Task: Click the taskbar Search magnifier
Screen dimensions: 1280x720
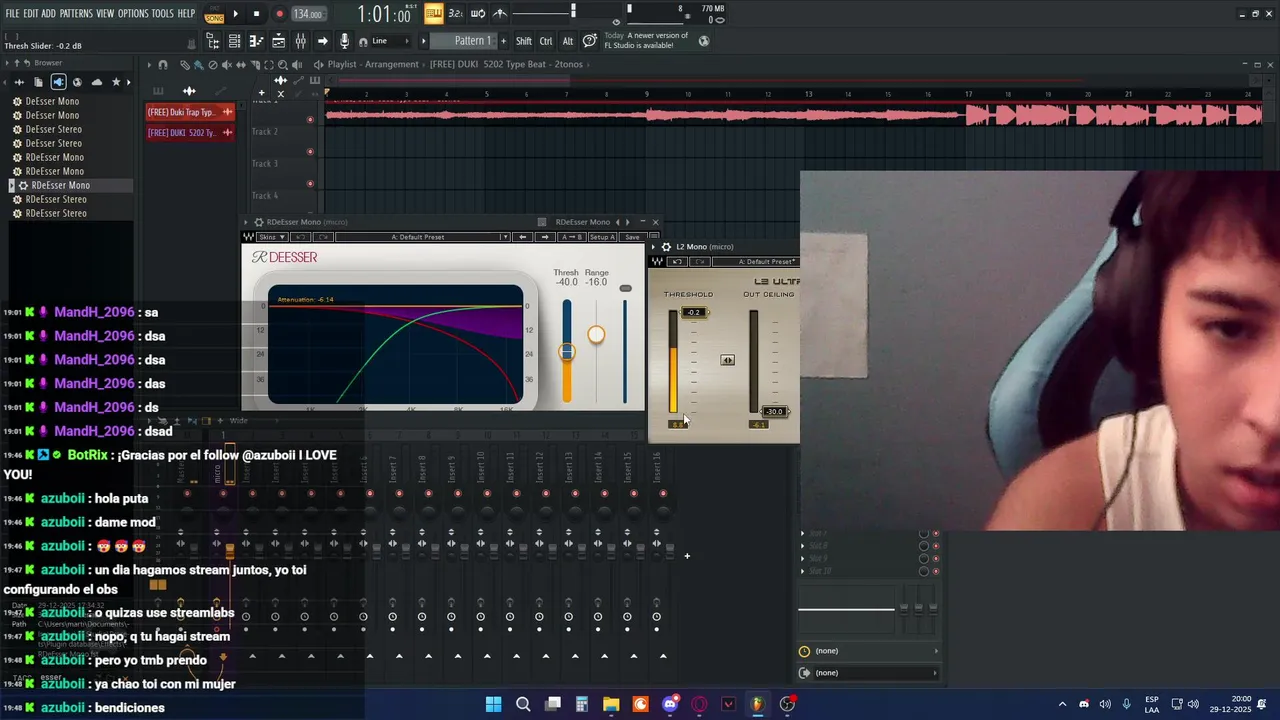Action: 523,704
